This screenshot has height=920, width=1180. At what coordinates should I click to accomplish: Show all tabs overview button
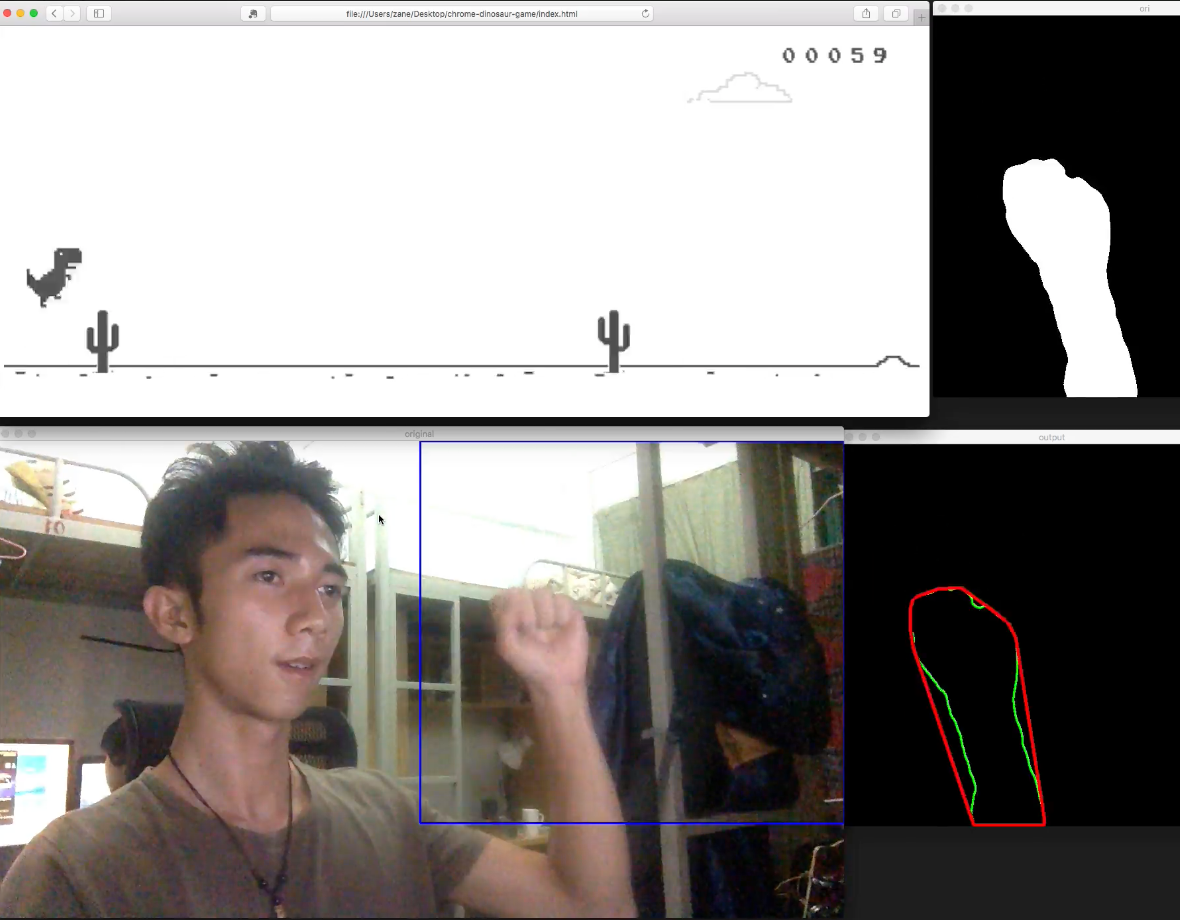(x=896, y=14)
